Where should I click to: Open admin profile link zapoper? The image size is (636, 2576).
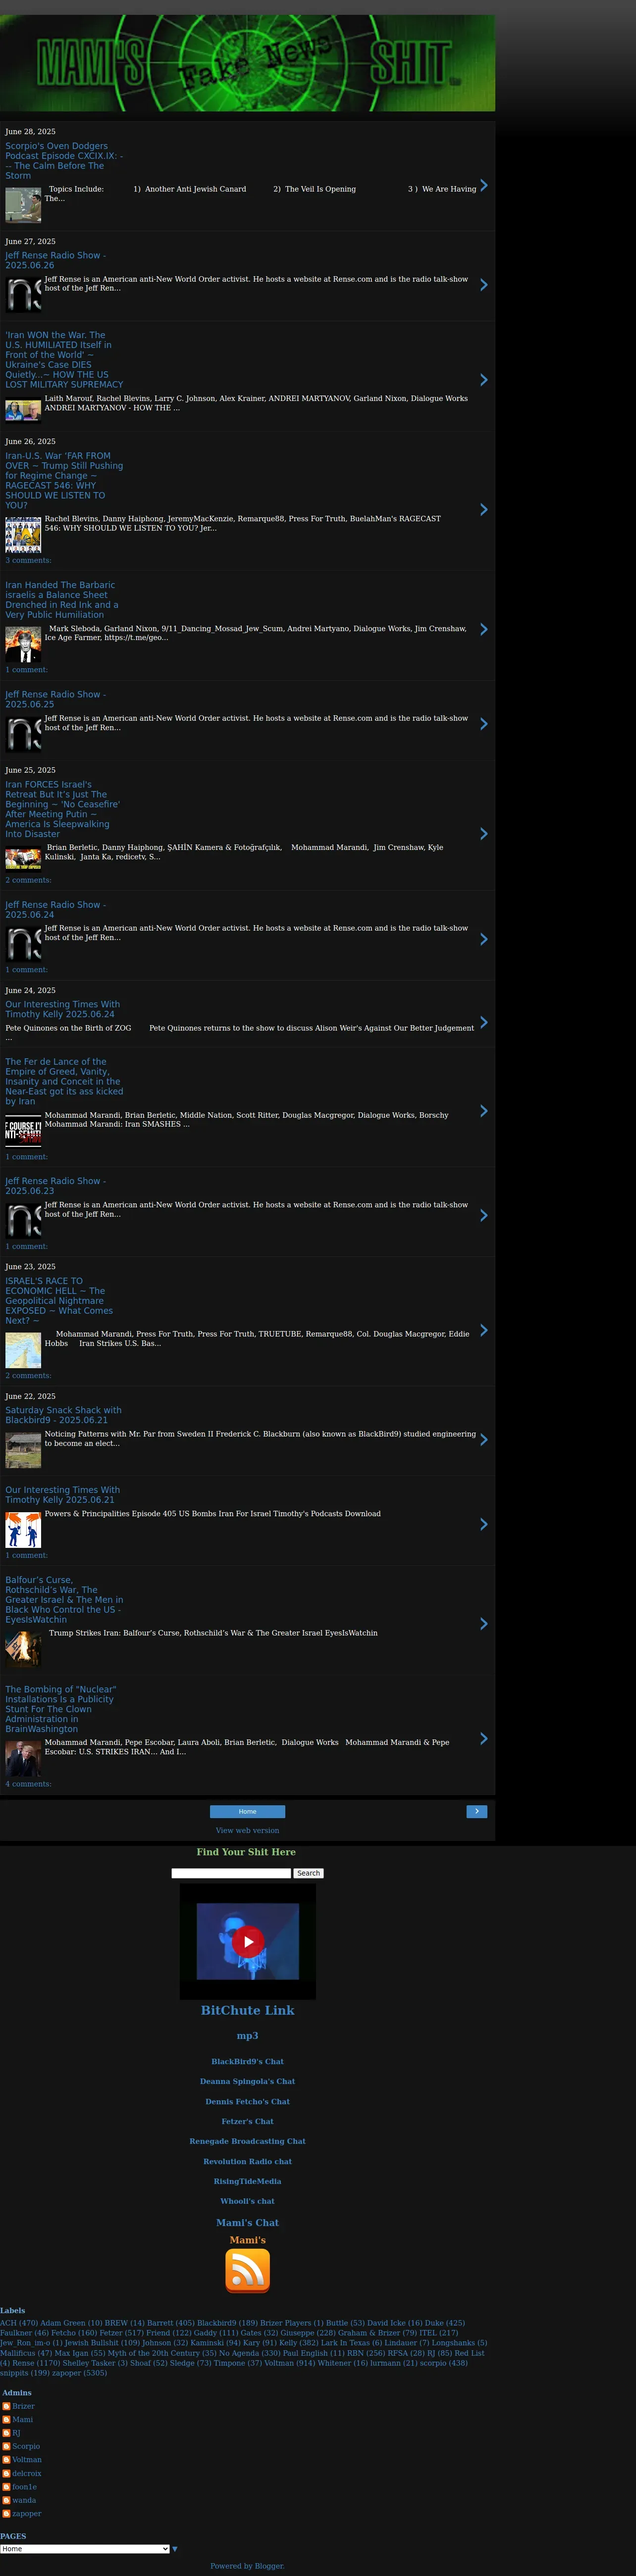27,2513
